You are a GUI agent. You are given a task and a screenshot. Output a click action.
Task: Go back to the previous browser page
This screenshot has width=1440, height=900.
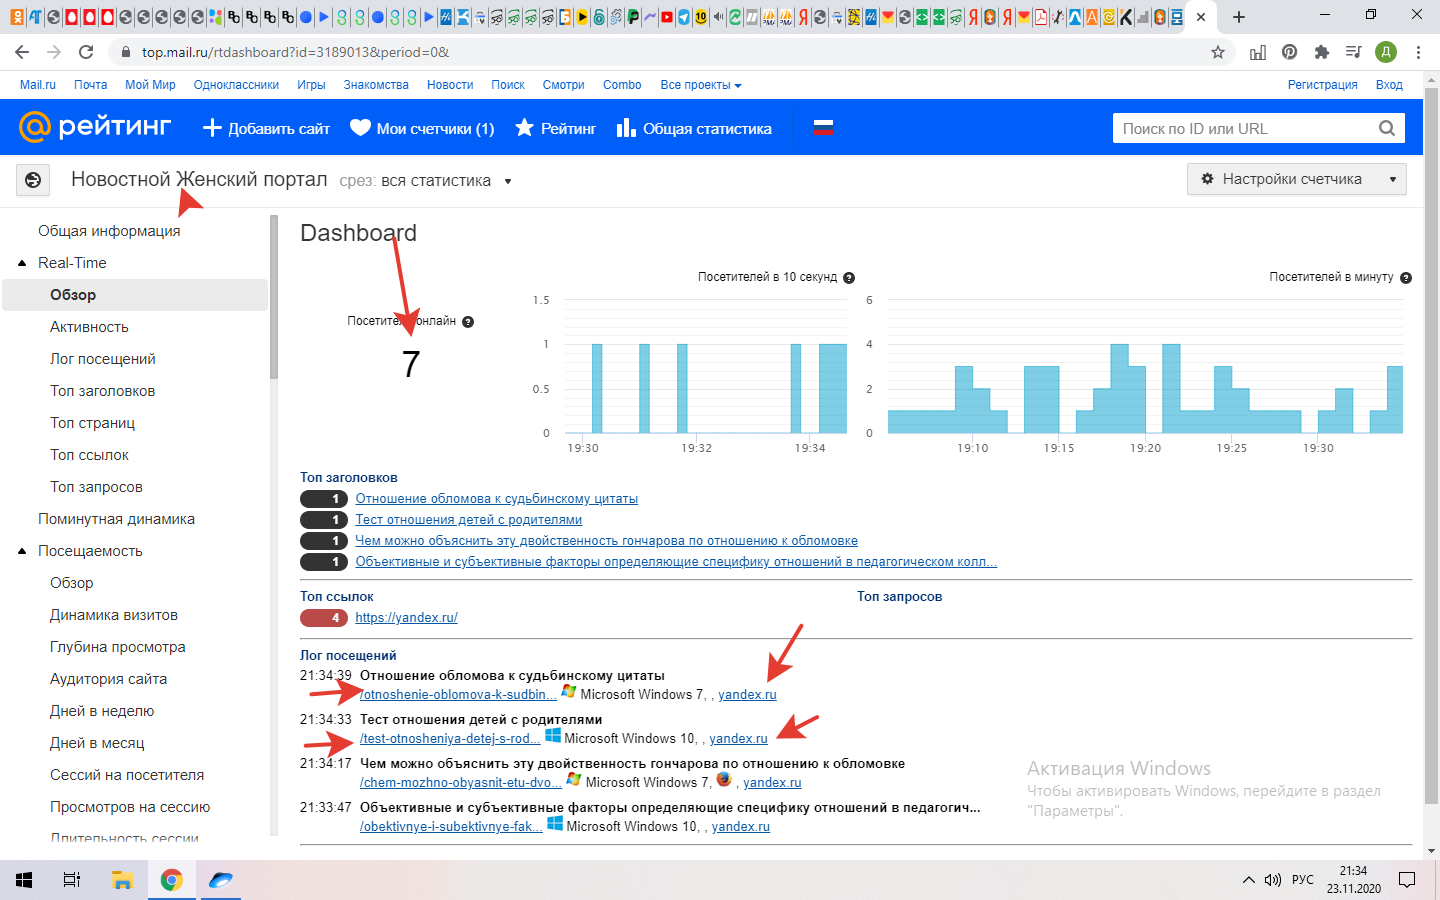tap(22, 52)
